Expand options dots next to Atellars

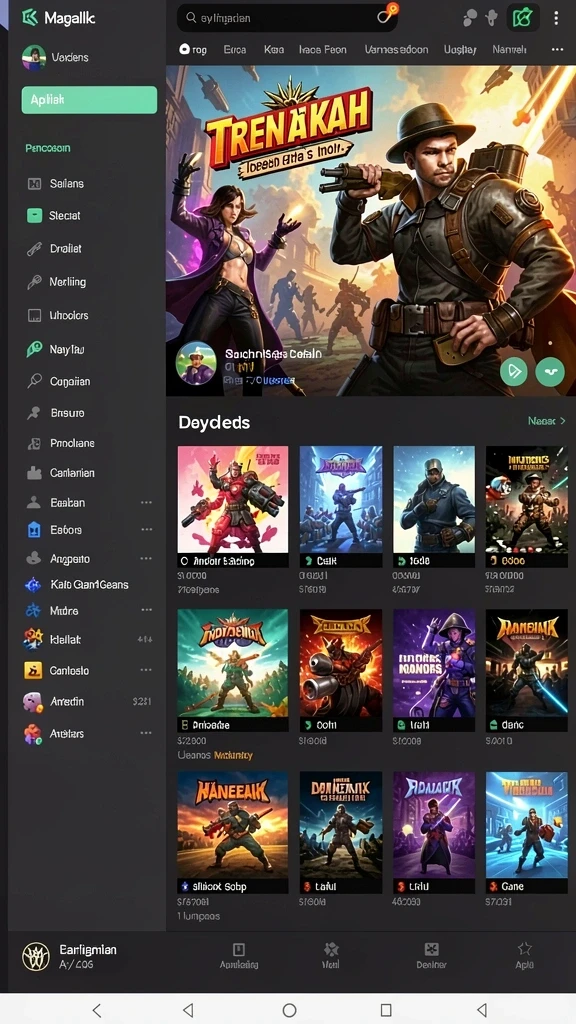click(x=146, y=733)
